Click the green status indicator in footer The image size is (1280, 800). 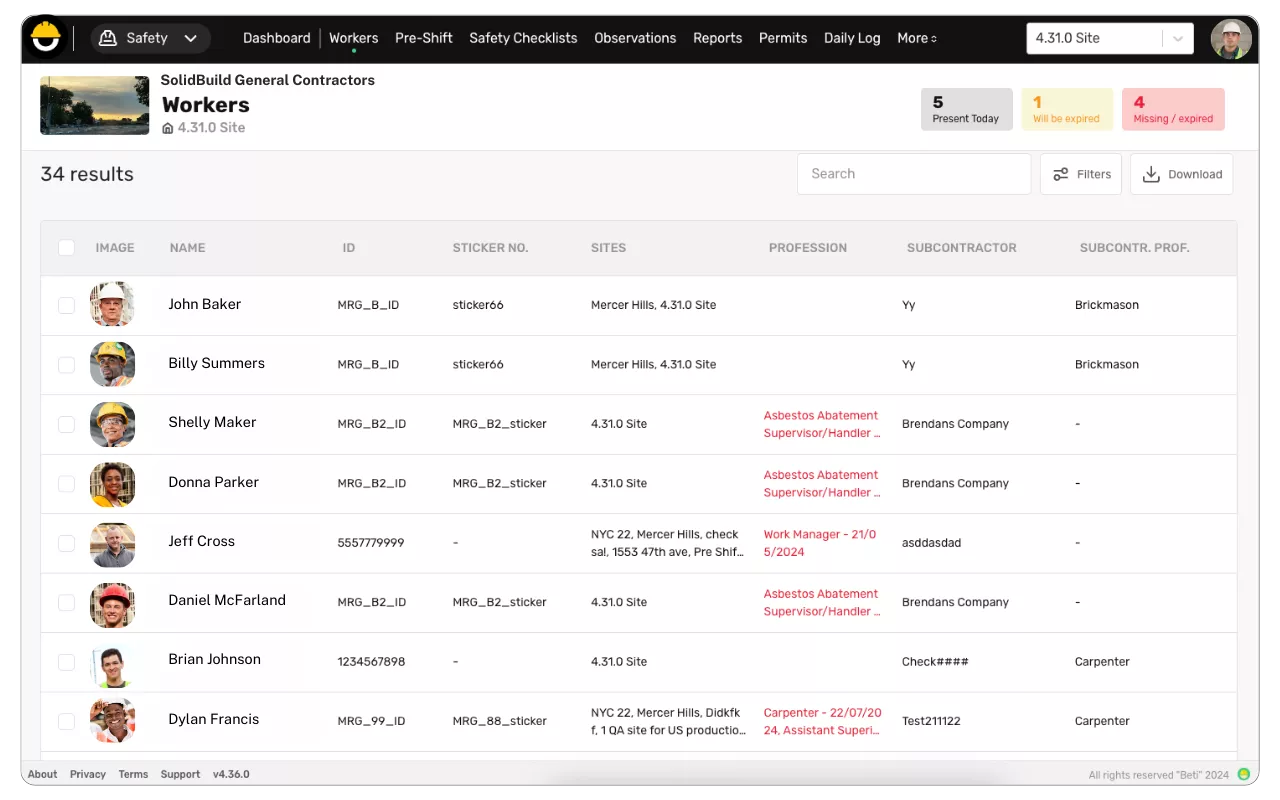[1244, 774]
